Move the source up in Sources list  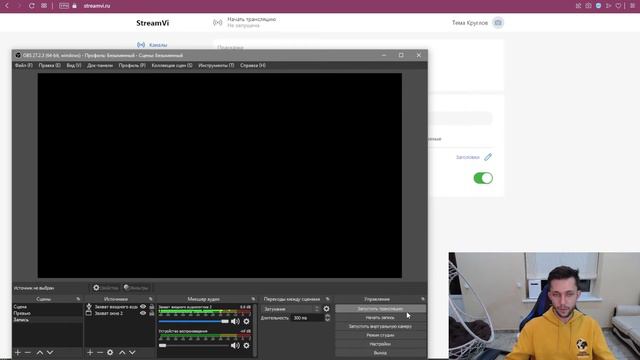click(122, 352)
